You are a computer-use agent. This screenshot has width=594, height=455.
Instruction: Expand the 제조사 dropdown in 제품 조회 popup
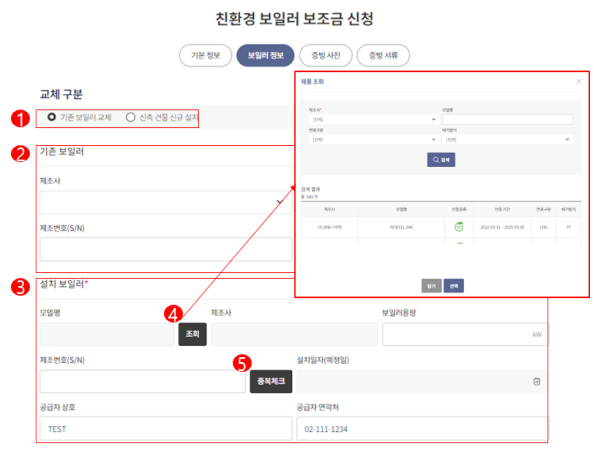click(x=373, y=119)
